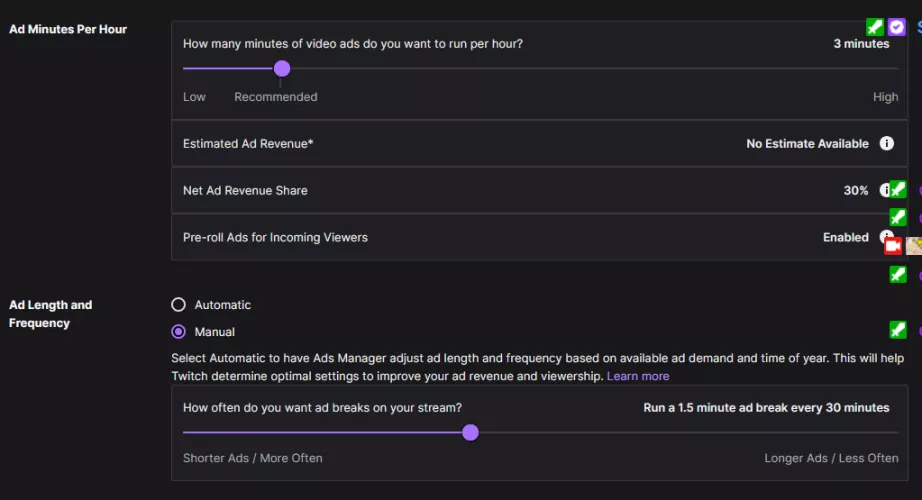
Task: Click the red camera badge icon
Action: (893, 246)
